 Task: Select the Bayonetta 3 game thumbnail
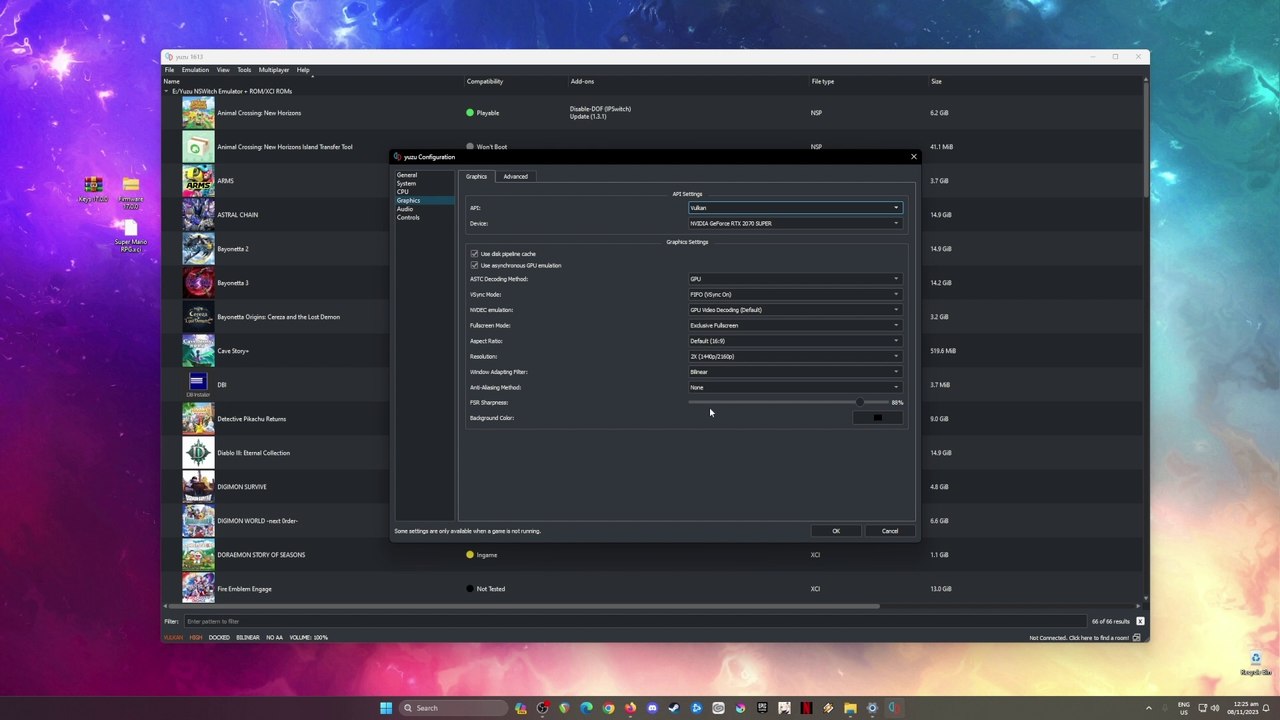point(198,283)
